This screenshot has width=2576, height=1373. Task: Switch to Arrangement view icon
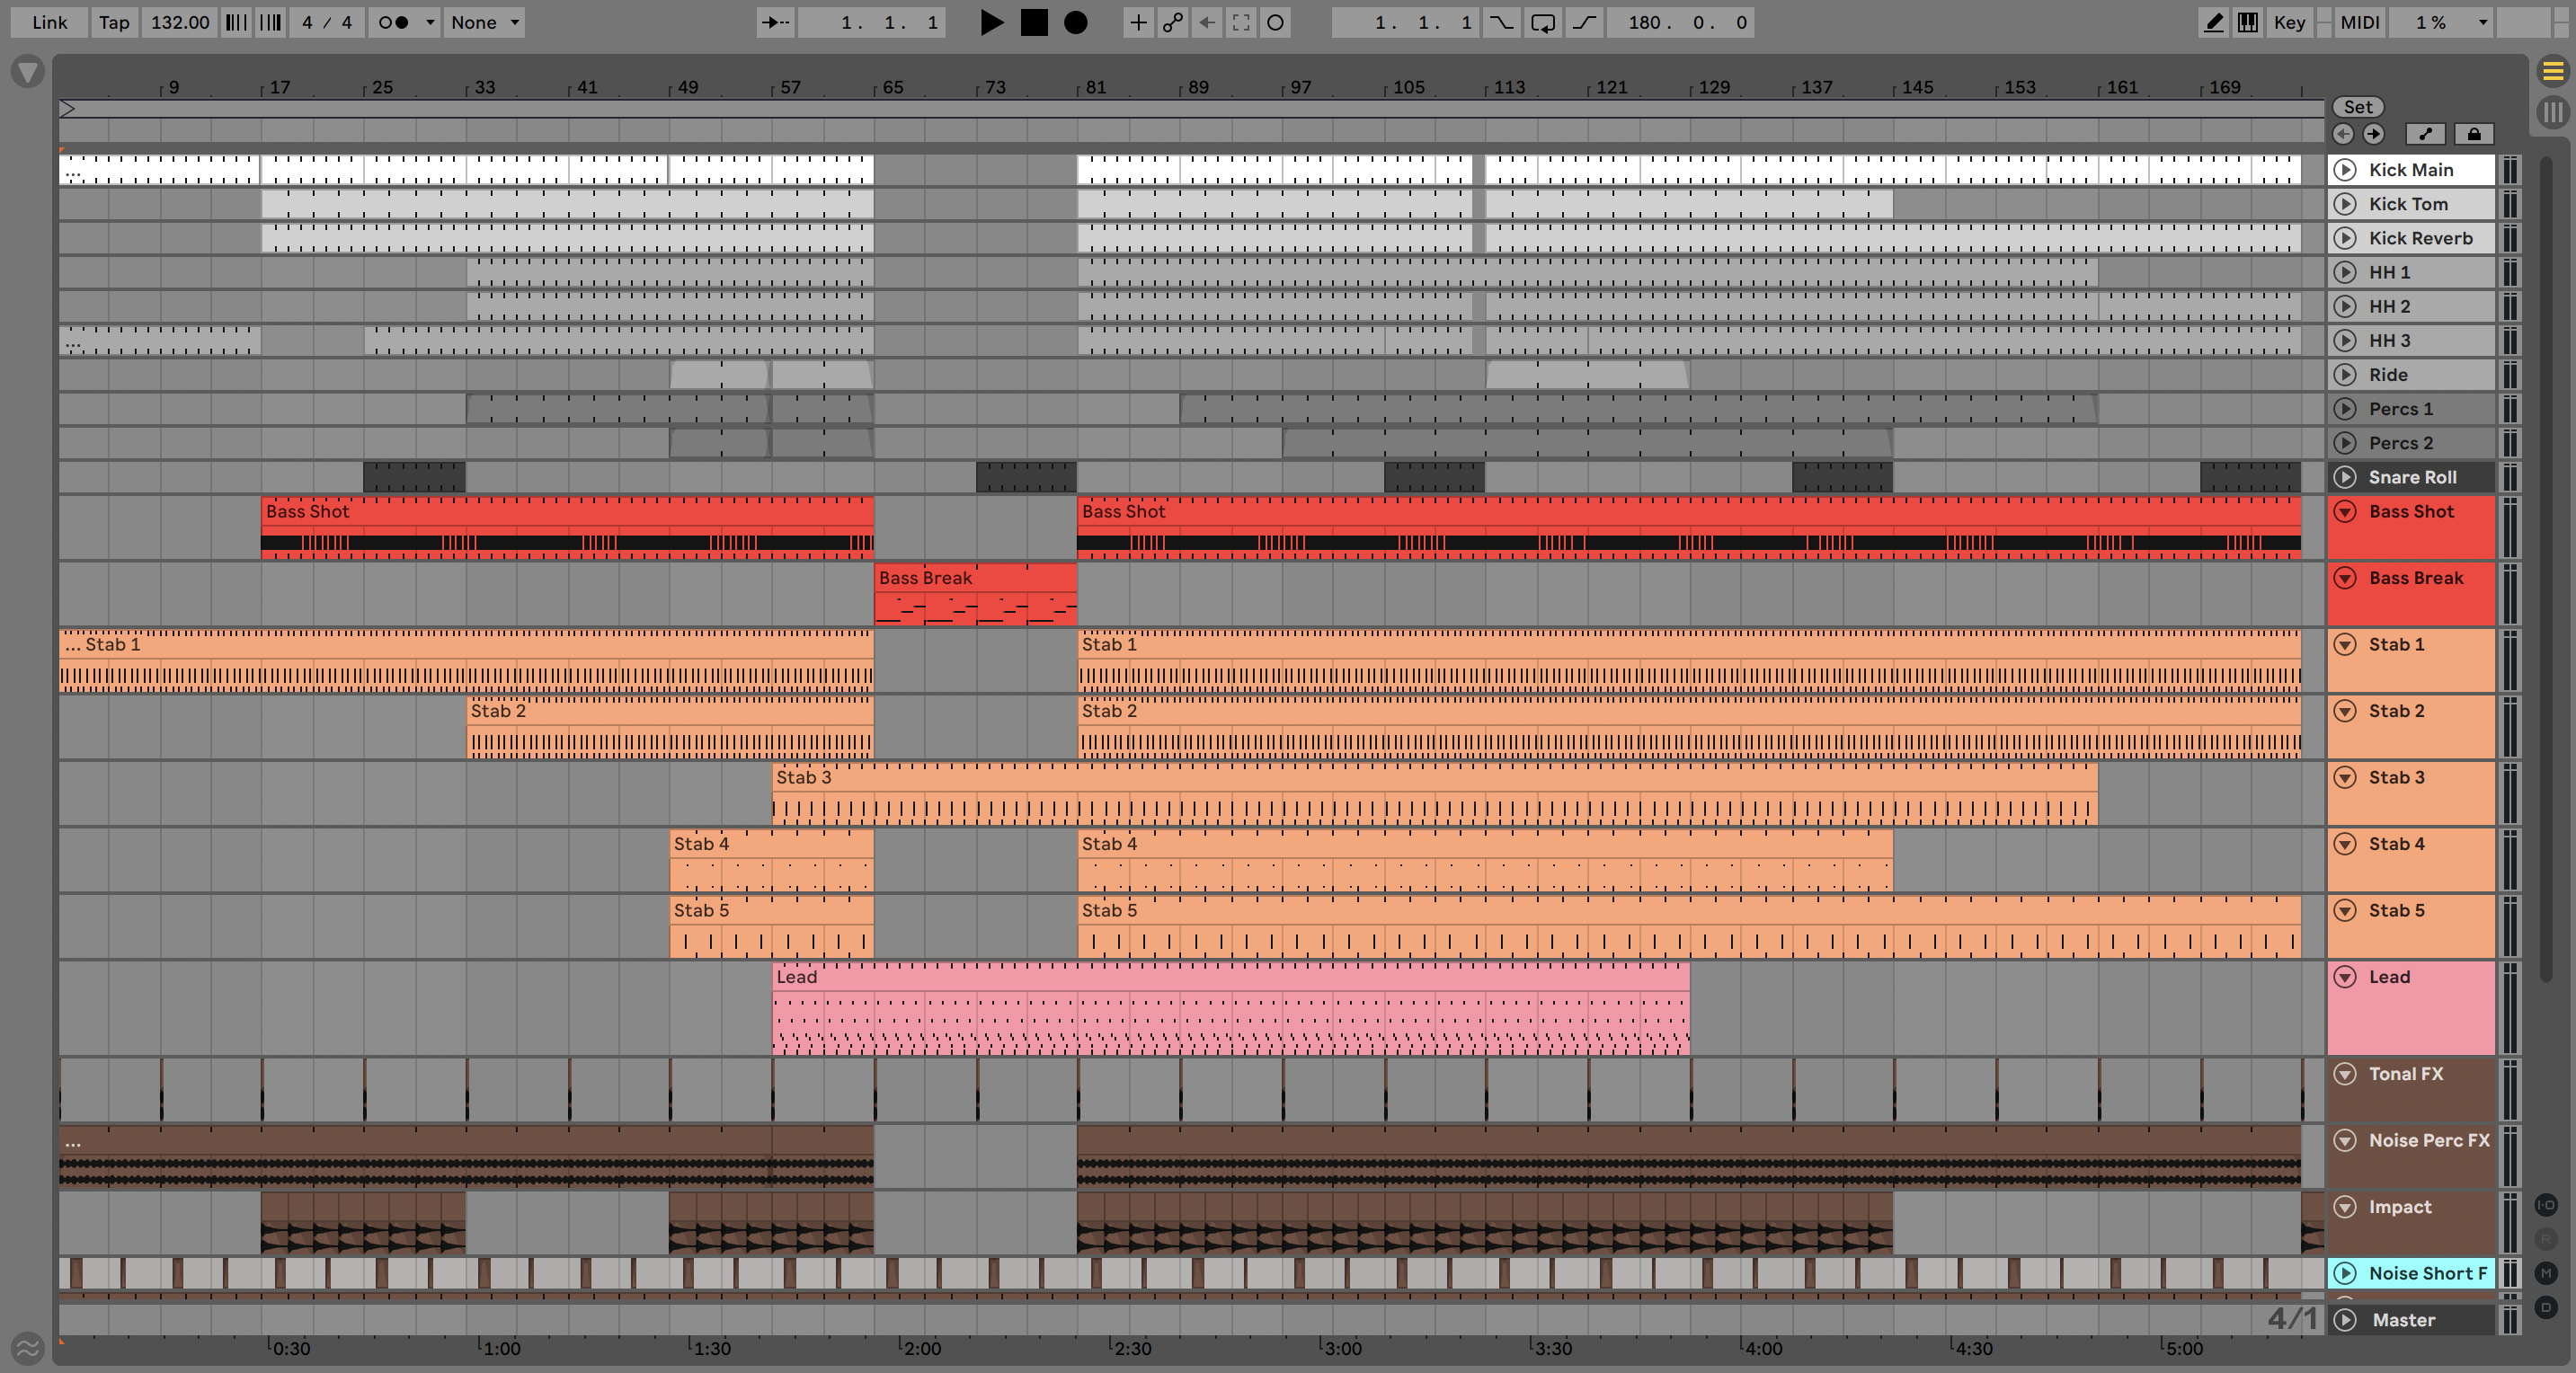[x=2553, y=71]
